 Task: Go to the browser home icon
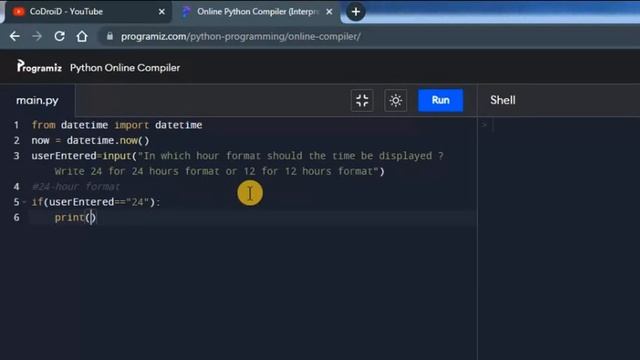pos(82,36)
